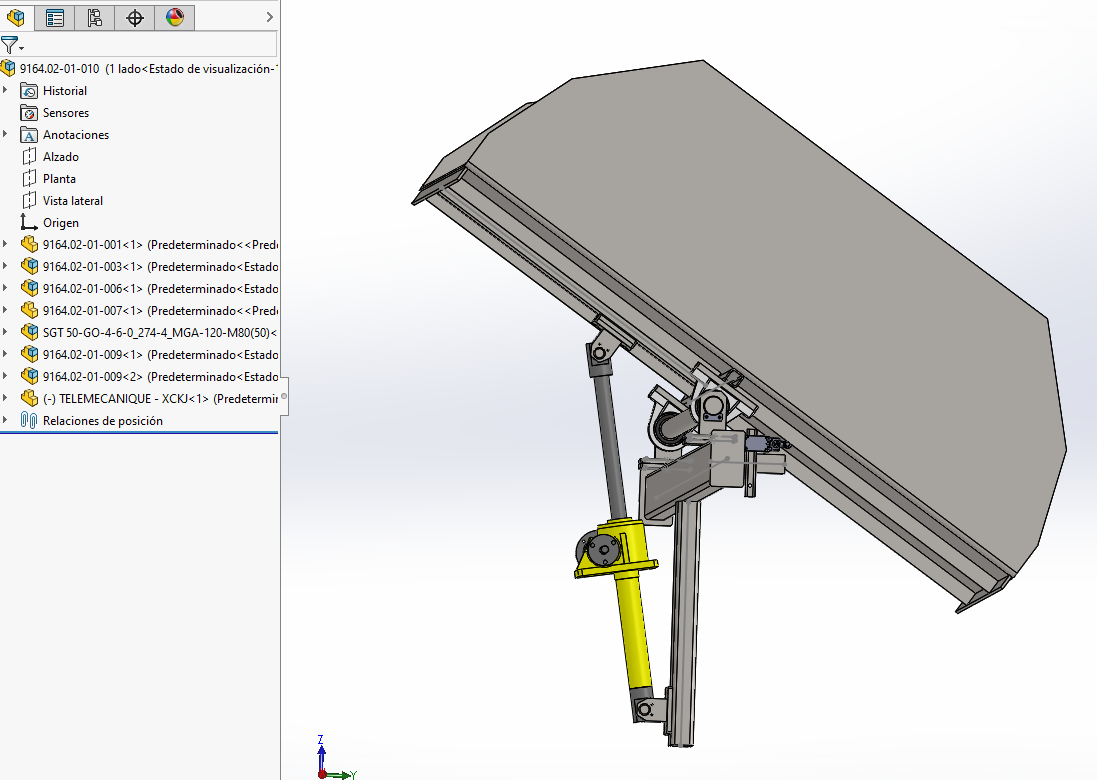Click the chevron to show more panel tabs
This screenshot has height=780, width=1097.
[x=269, y=17]
